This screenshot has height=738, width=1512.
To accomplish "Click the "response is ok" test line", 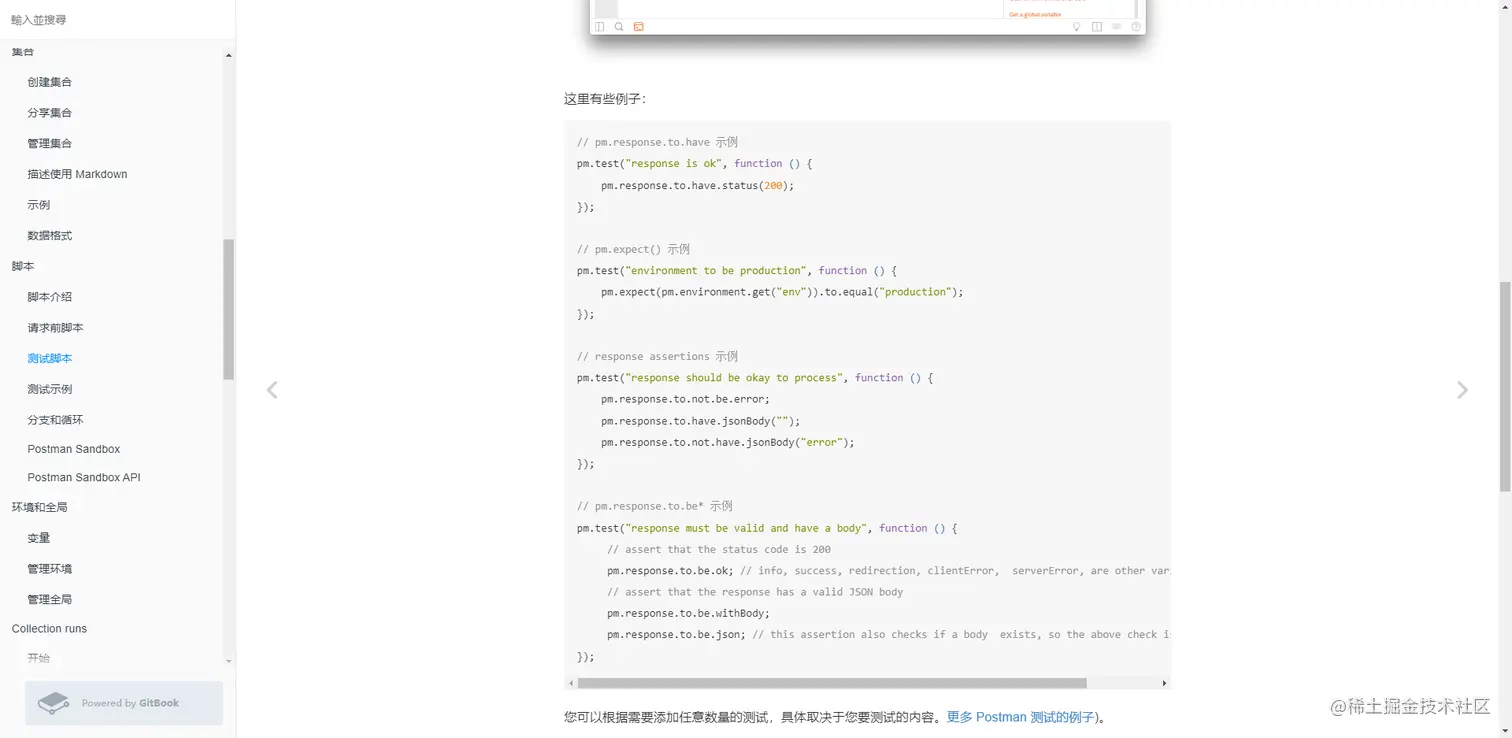I will tap(695, 163).
